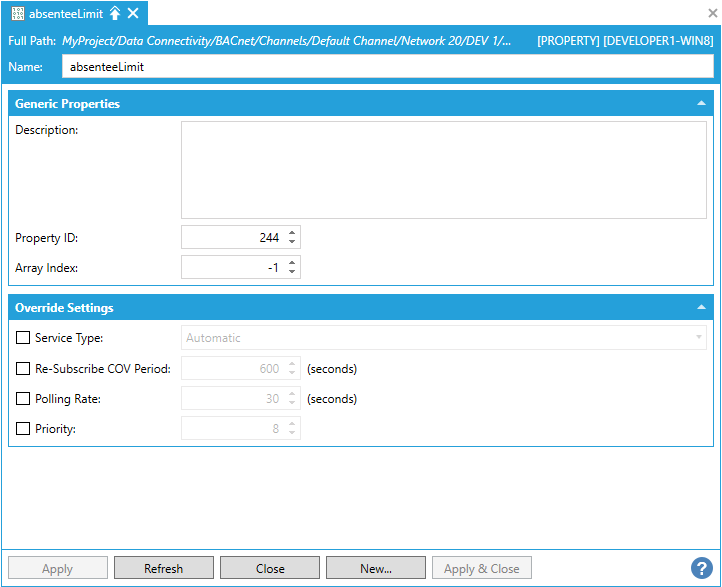Viewport: 722px width, 587px height.
Task: Click the property grid icon on tab
Action: [18, 13]
